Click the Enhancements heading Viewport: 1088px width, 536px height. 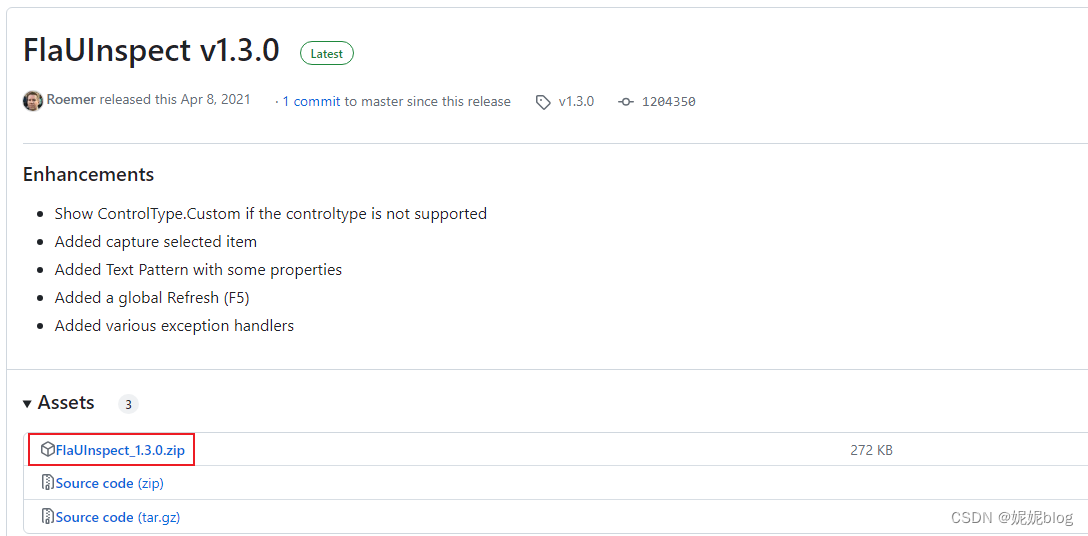pos(88,174)
